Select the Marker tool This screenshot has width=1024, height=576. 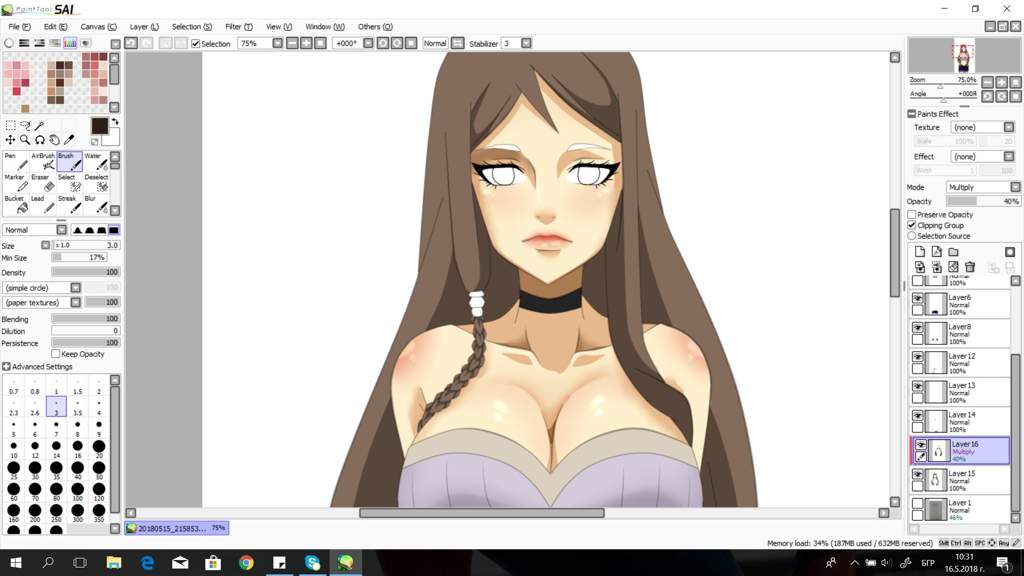click(x=16, y=182)
